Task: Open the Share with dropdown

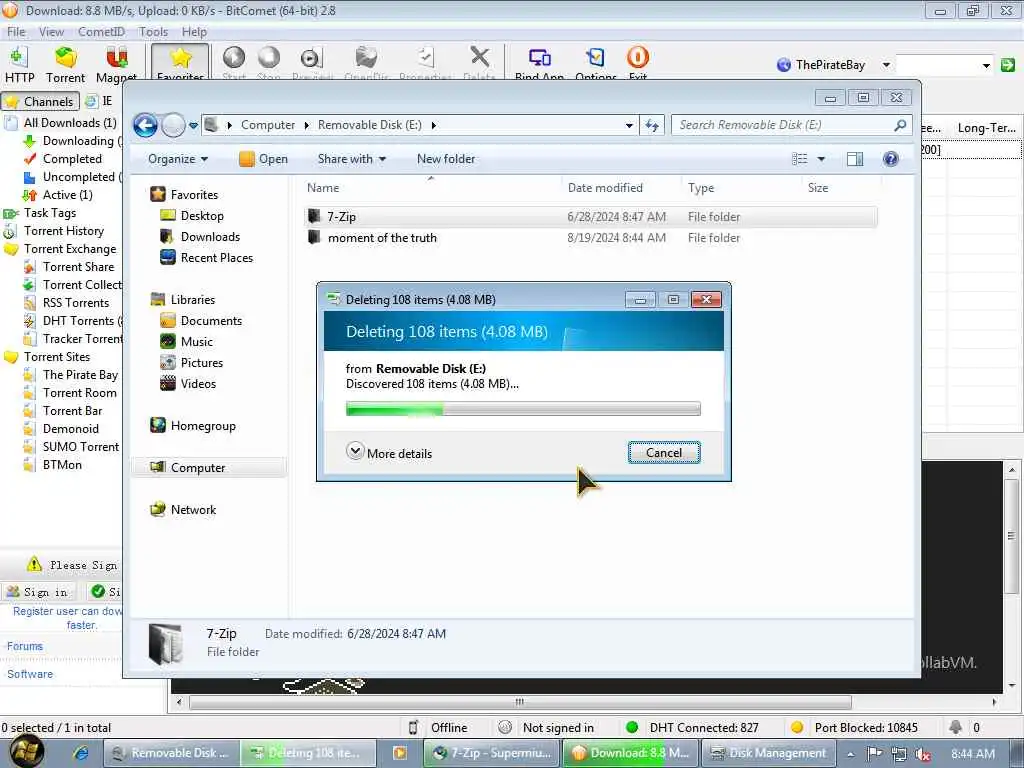Action: 351,159
